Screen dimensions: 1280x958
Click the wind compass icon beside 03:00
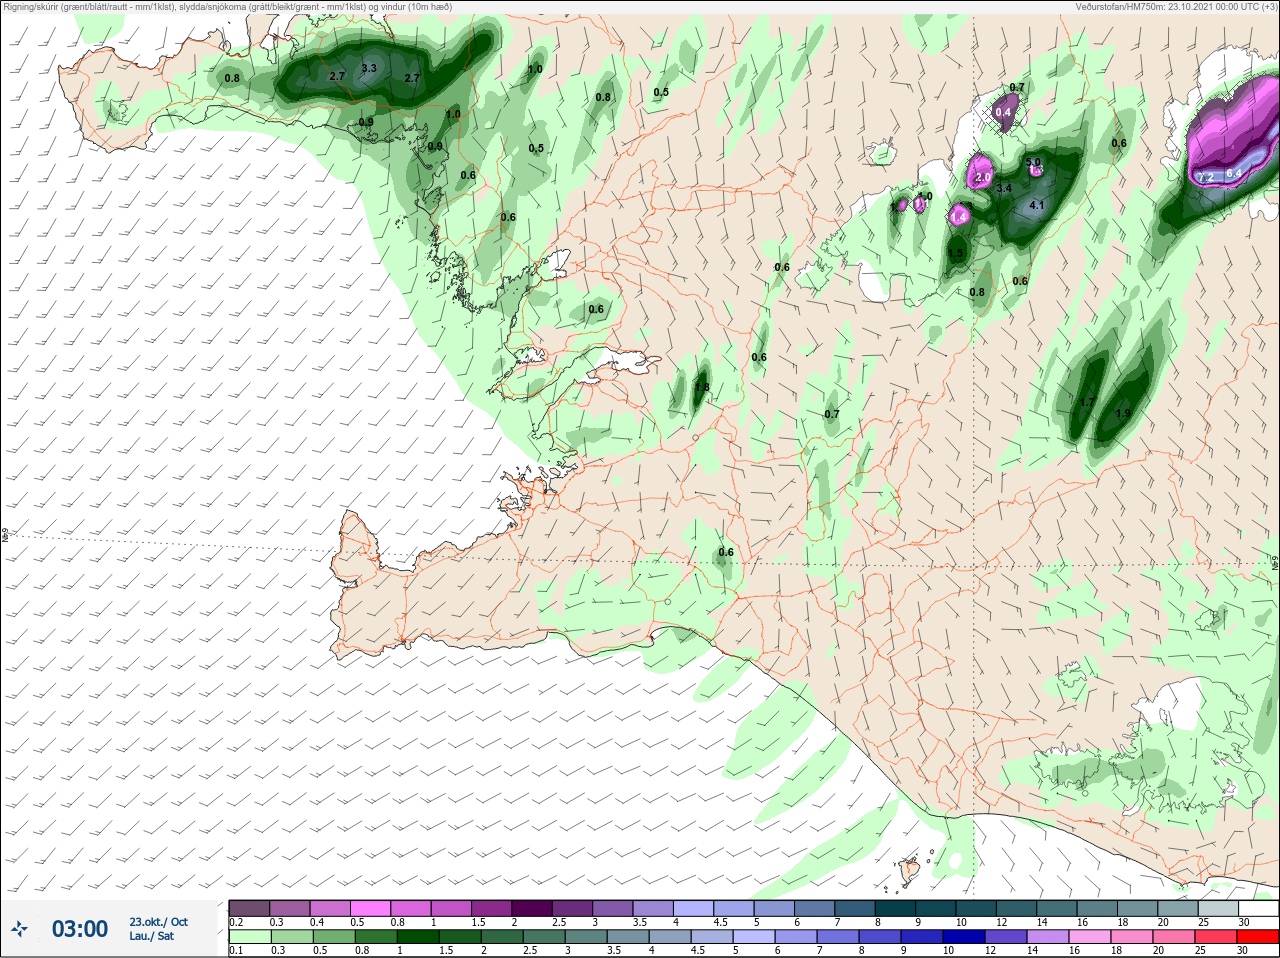19,929
